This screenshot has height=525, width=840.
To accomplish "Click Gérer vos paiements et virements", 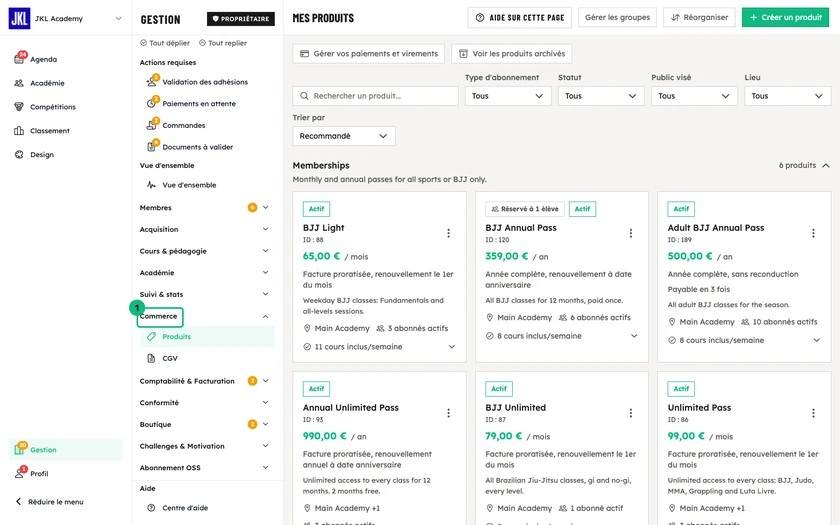I will click(369, 54).
